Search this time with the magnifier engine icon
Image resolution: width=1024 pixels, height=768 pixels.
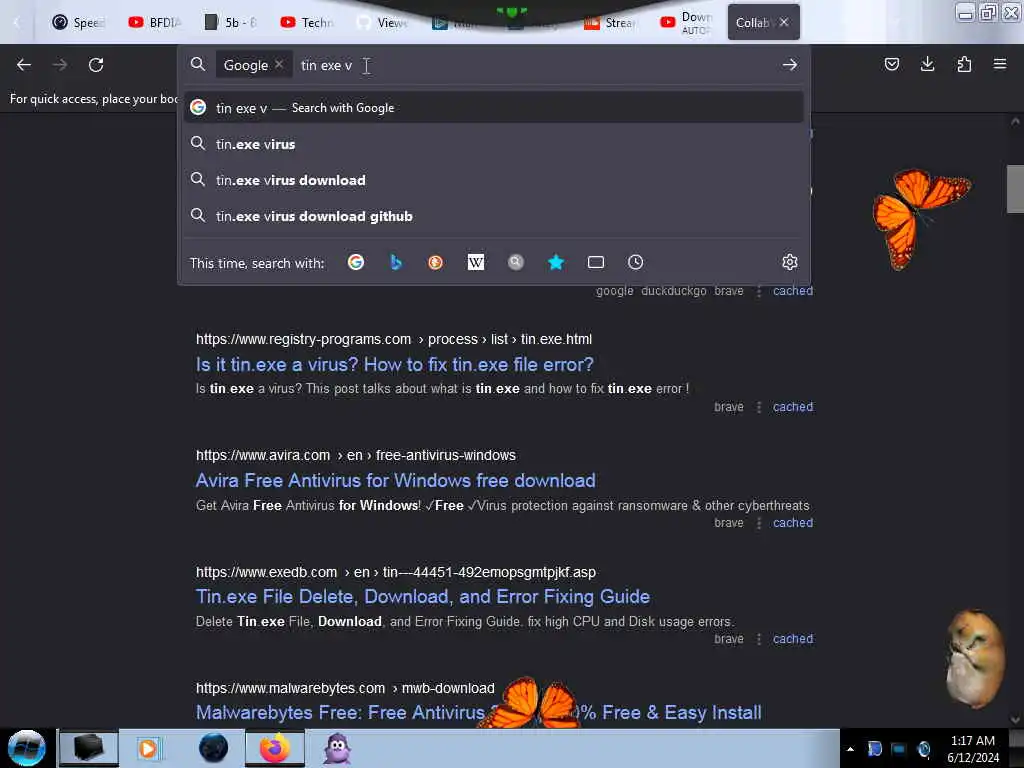[x=516, y=263]
